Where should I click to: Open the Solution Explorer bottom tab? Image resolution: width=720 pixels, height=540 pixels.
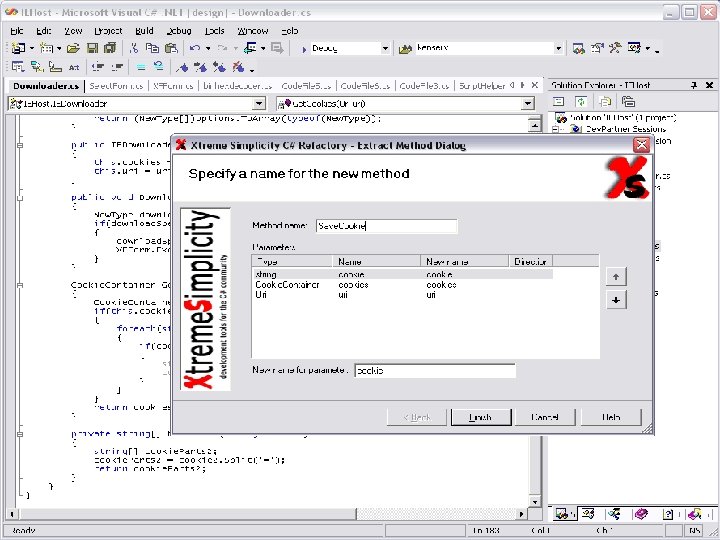[x=561, y=514]
